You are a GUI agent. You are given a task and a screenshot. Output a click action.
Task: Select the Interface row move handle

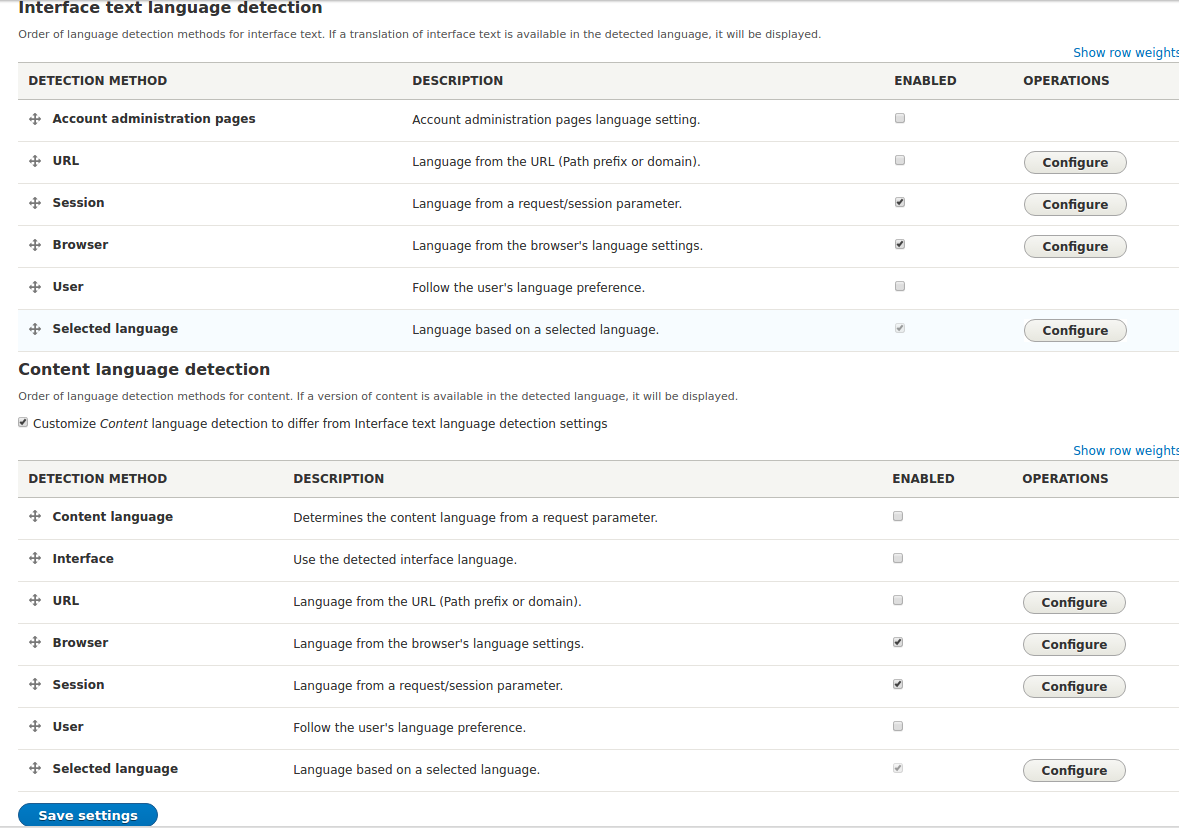(x=35, y=558)
